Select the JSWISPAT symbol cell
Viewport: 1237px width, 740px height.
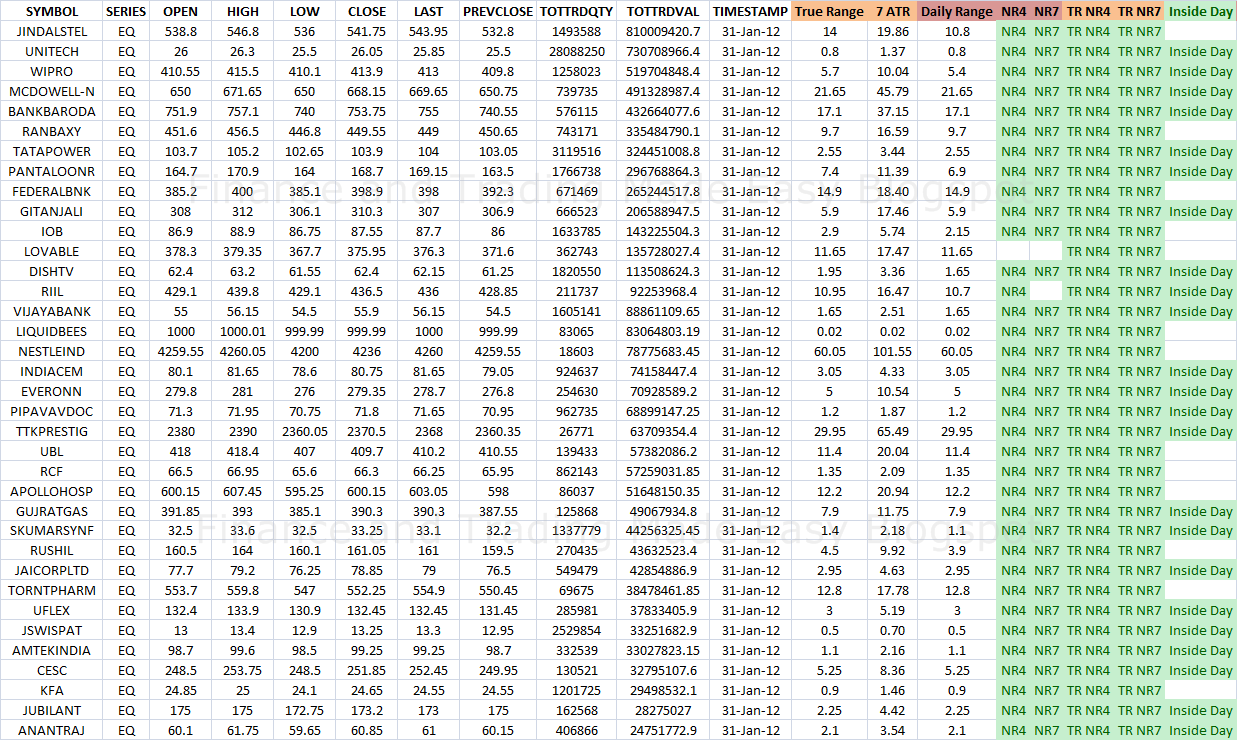[x=52, y=631]
